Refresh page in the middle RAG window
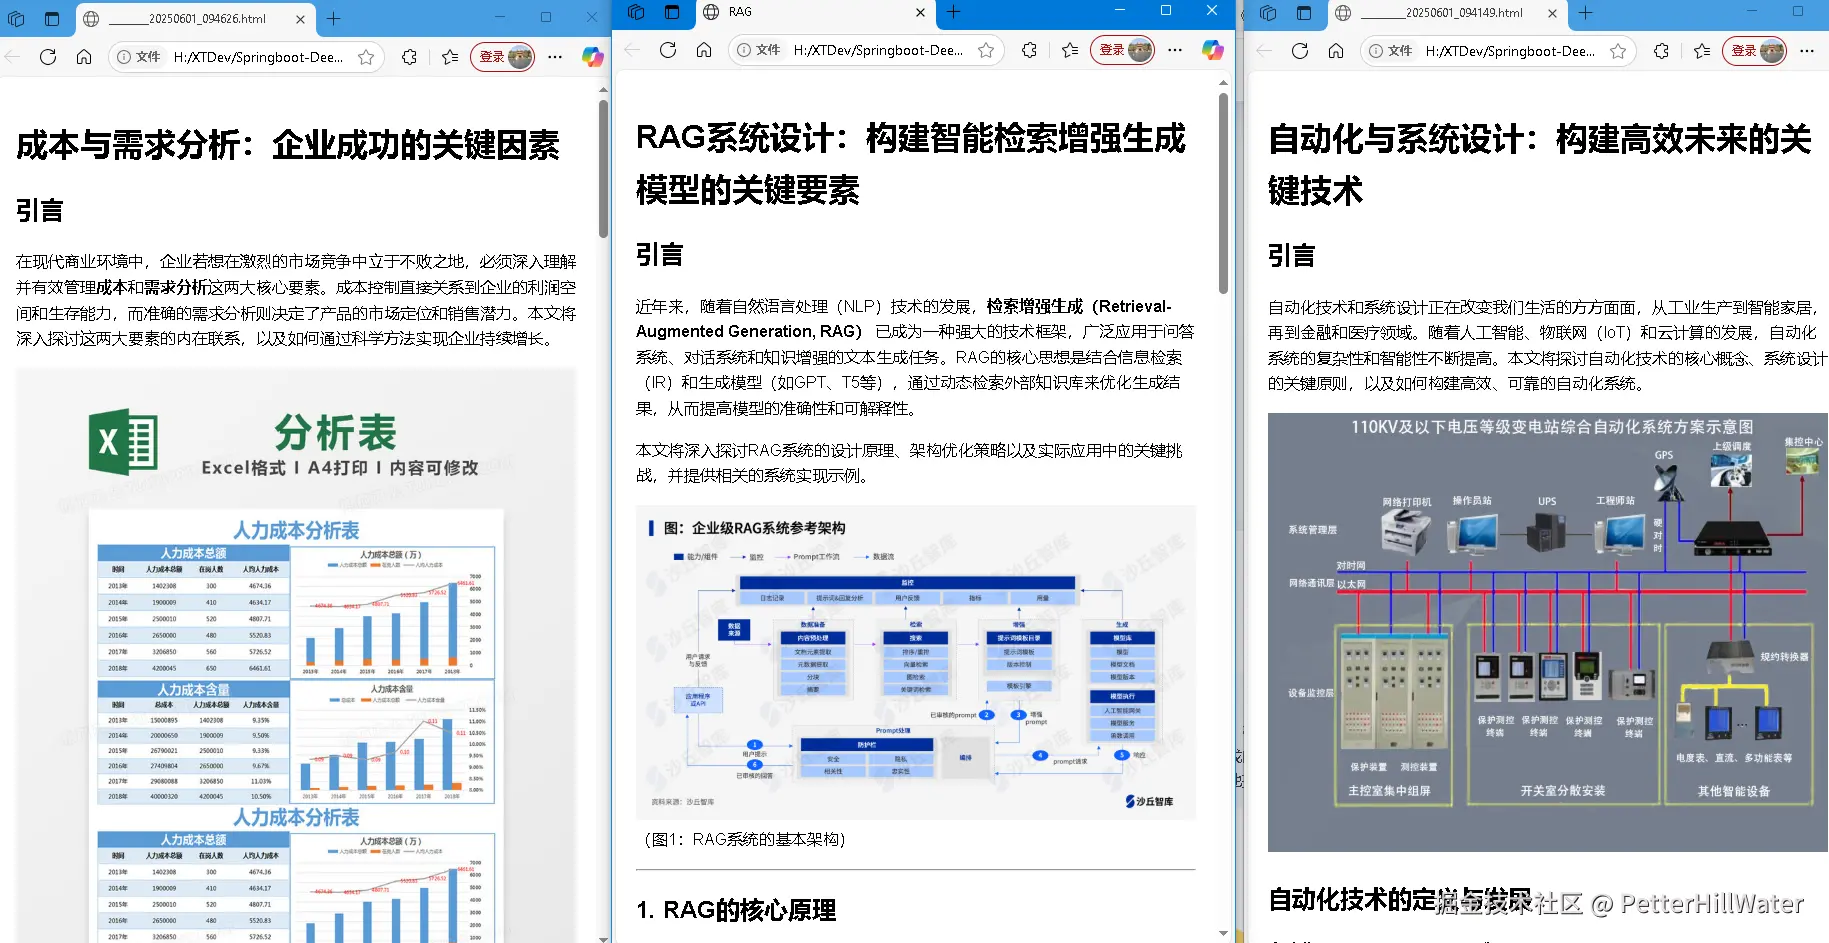This screenshot has width=1829, height=943. pyautogui.click(x=668, y=50)
